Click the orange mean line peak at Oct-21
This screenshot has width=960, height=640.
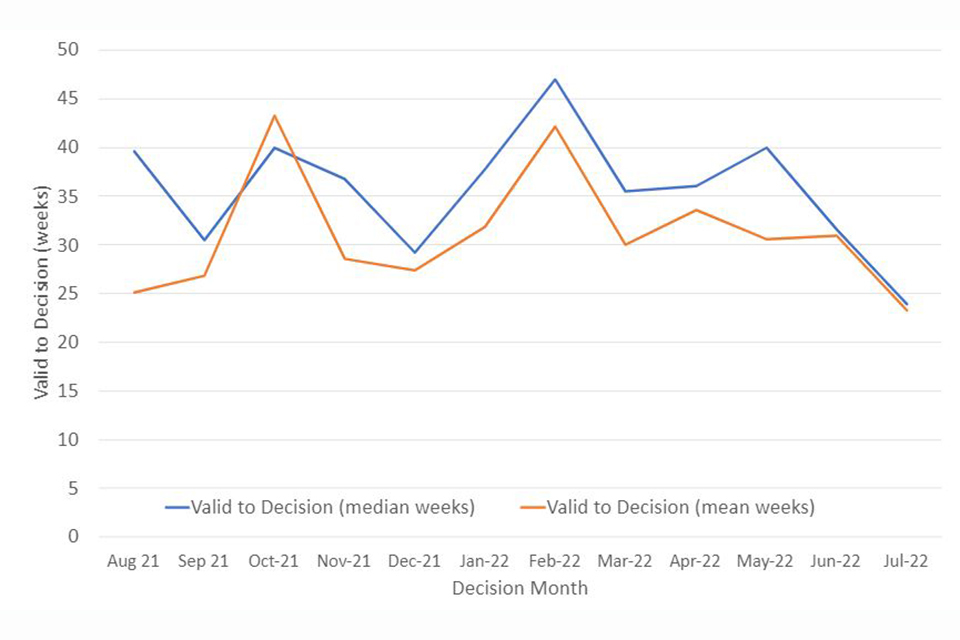(274, 116)
